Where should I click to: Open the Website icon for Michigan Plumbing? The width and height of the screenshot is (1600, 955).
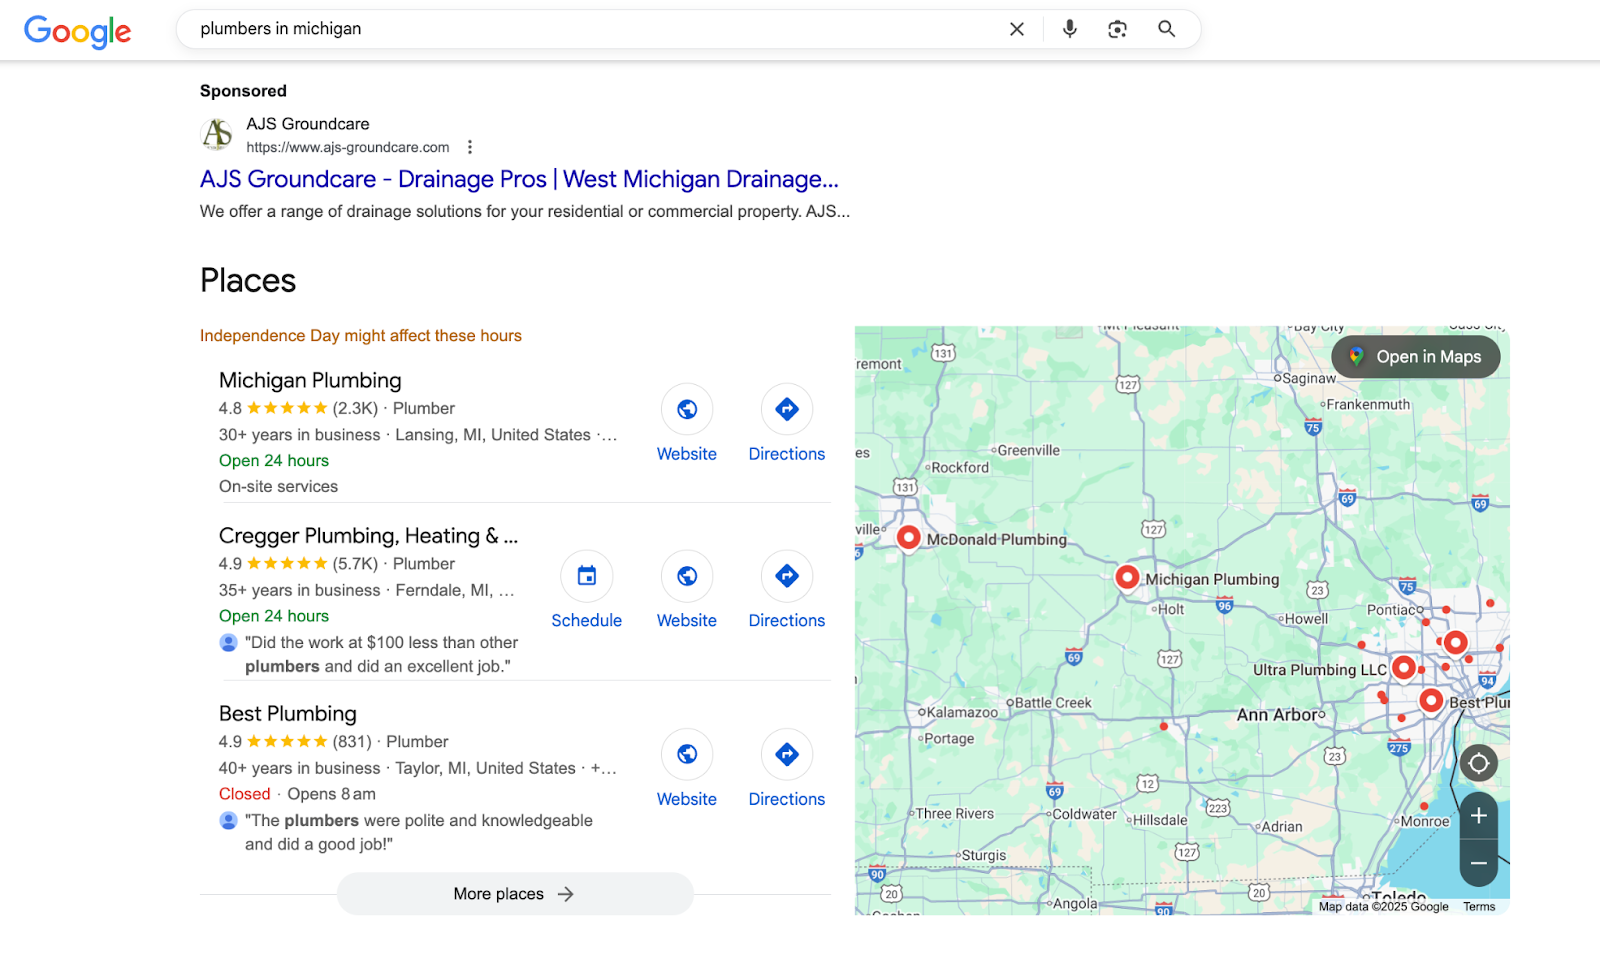pos(686,409)
